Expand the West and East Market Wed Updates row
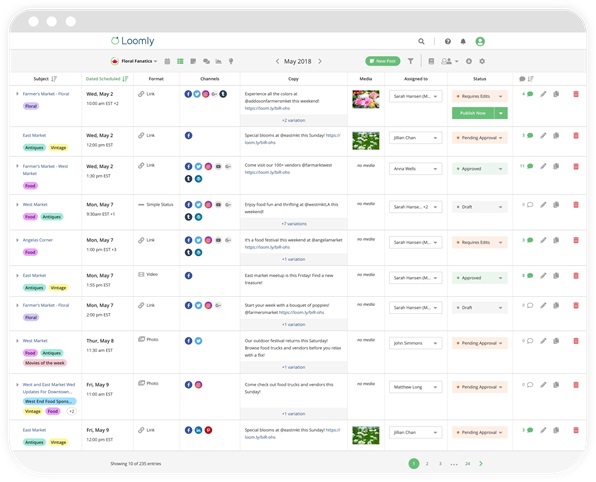This screenshot has width=596, height=482. click(x=17, y=385)
